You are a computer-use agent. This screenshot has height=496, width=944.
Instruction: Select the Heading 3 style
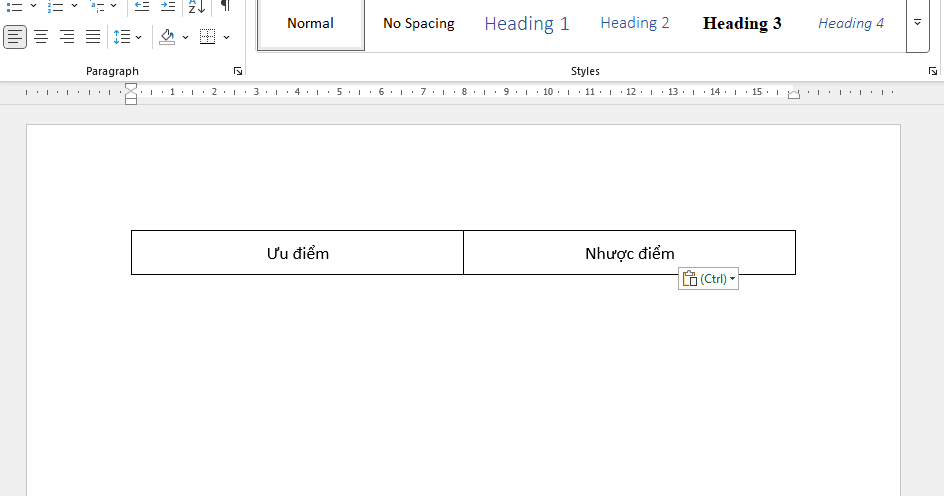(742, 23)
